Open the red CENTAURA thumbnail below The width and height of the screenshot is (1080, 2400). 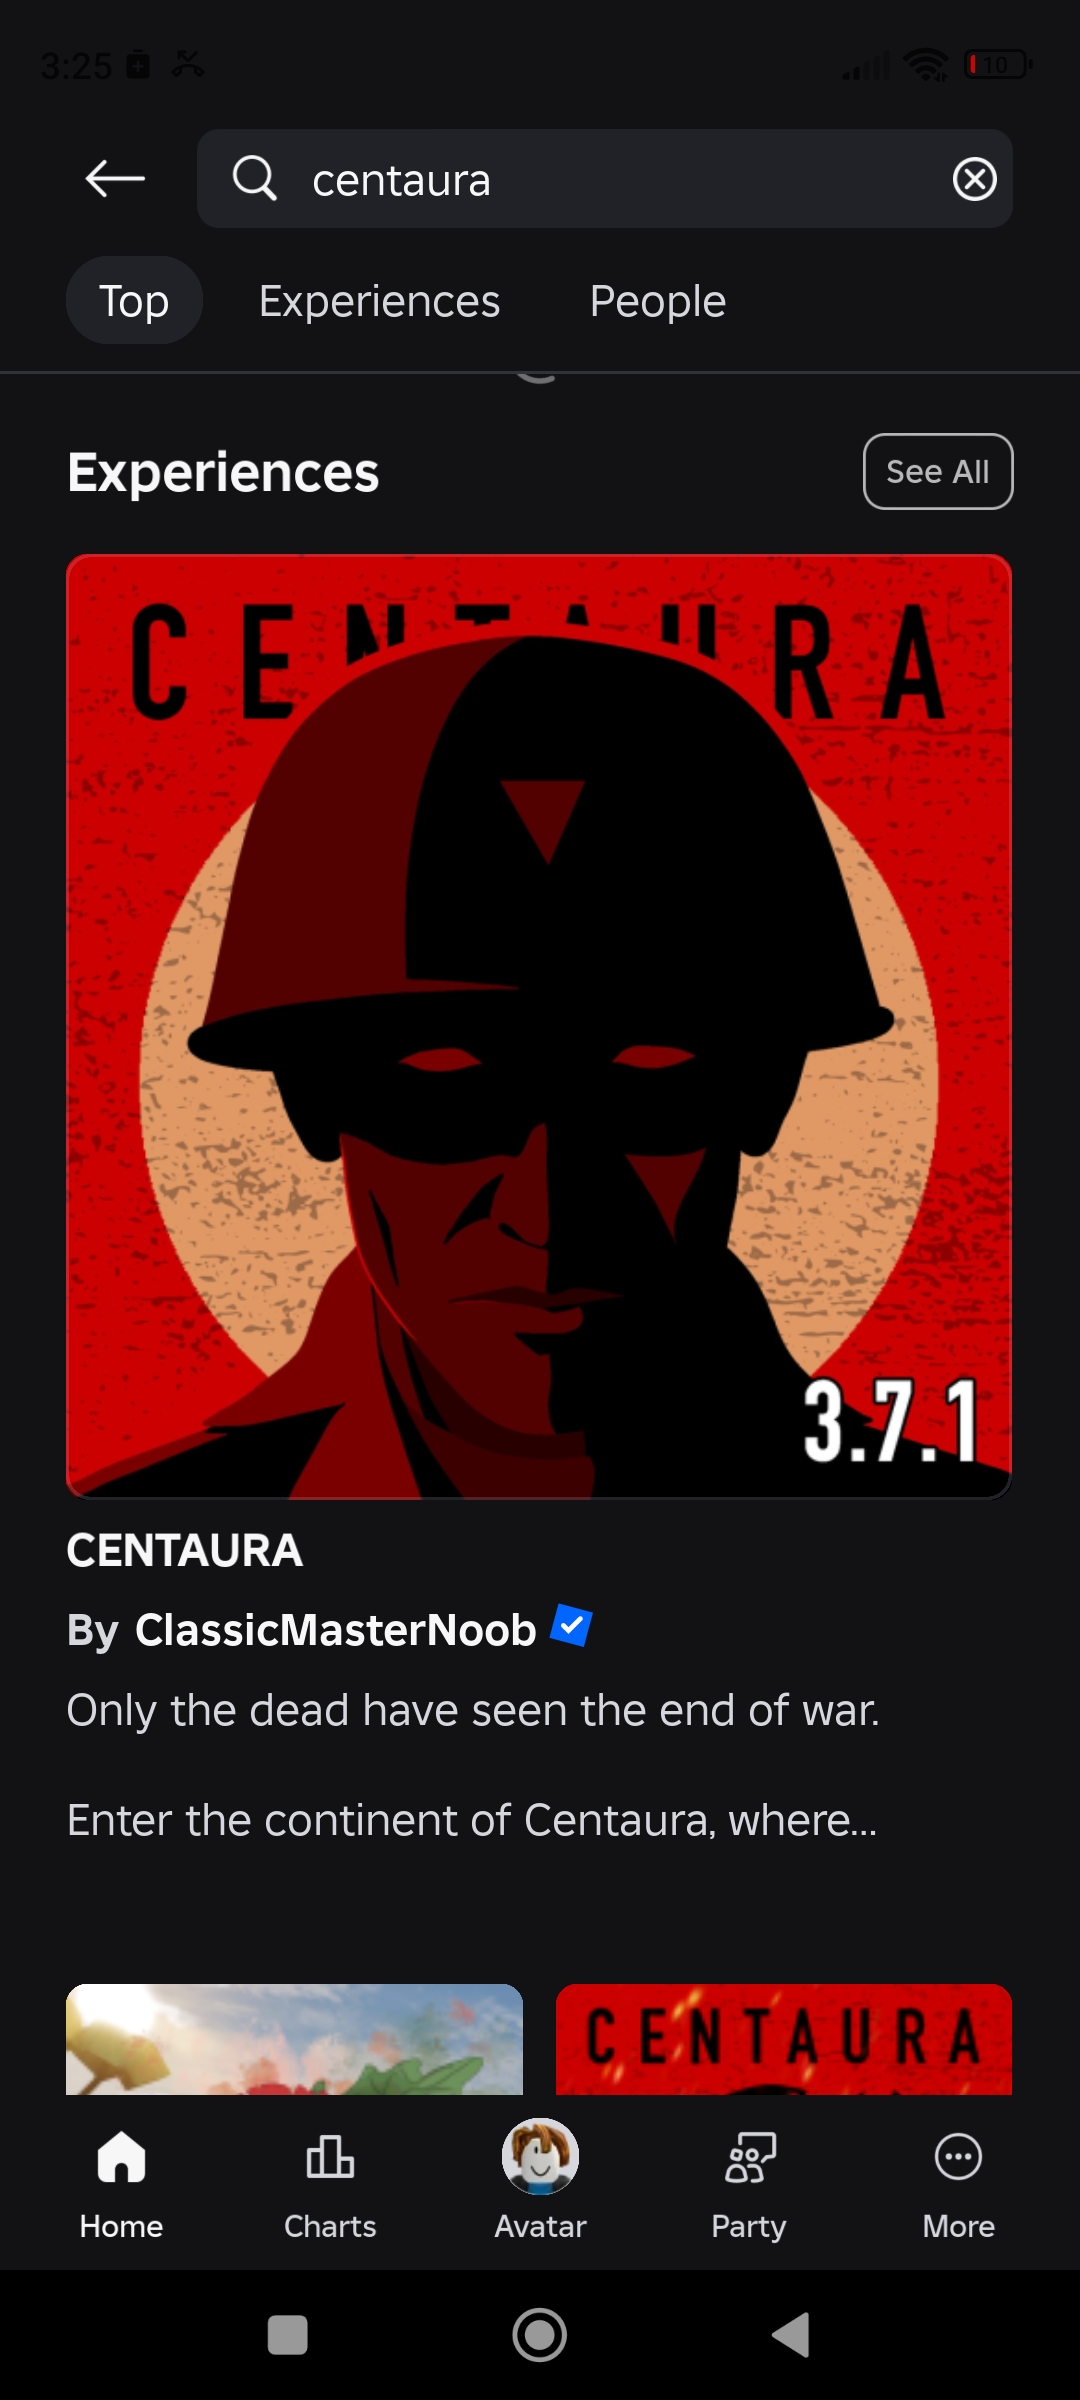click(784, 2039)
